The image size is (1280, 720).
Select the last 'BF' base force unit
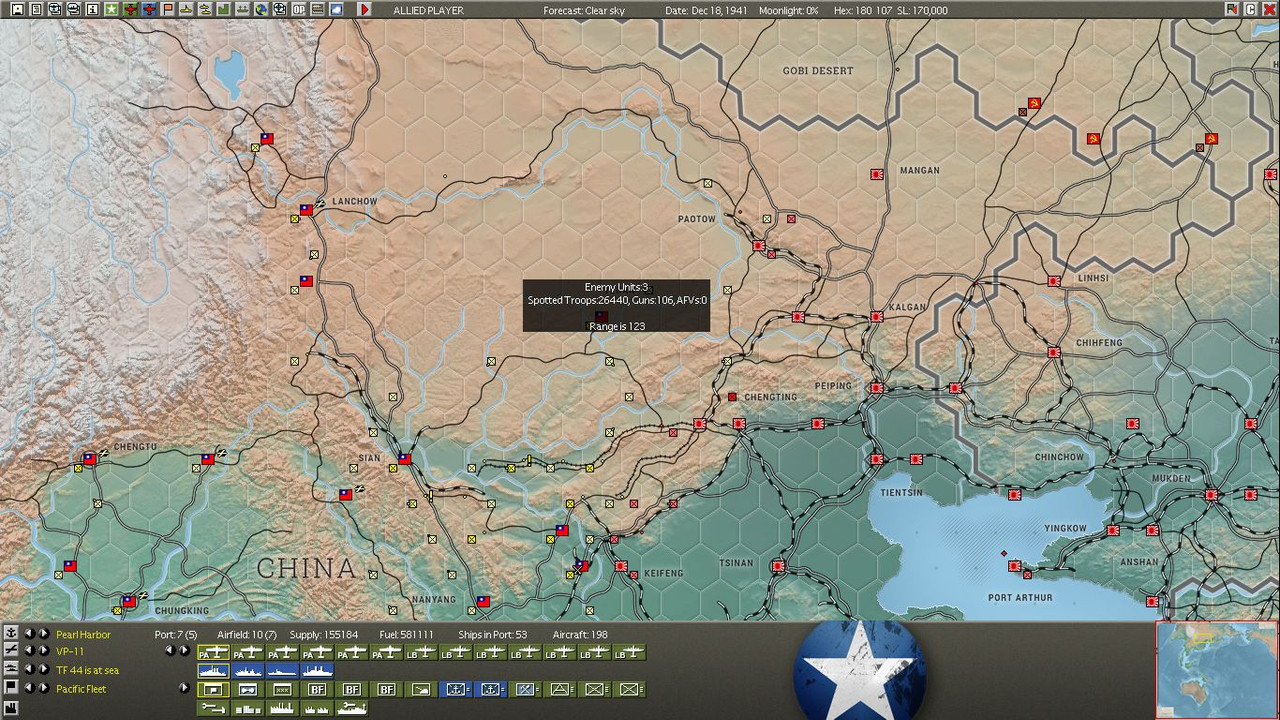tap(386, 689)
